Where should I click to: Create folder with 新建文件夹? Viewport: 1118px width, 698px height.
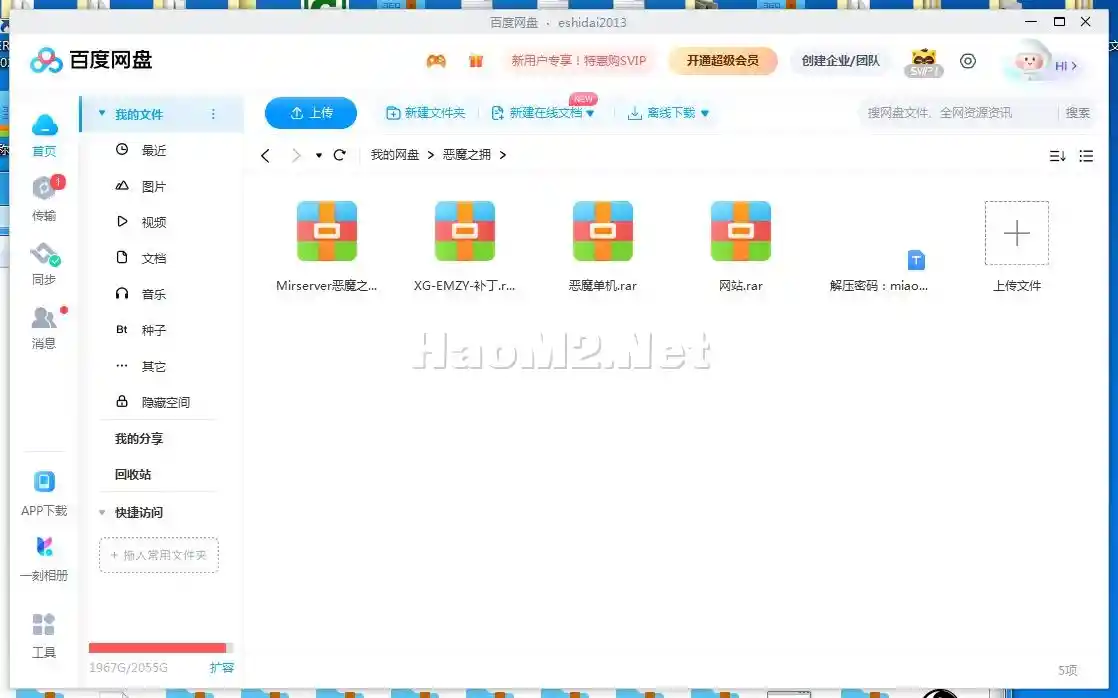click(x=426, y=113)
